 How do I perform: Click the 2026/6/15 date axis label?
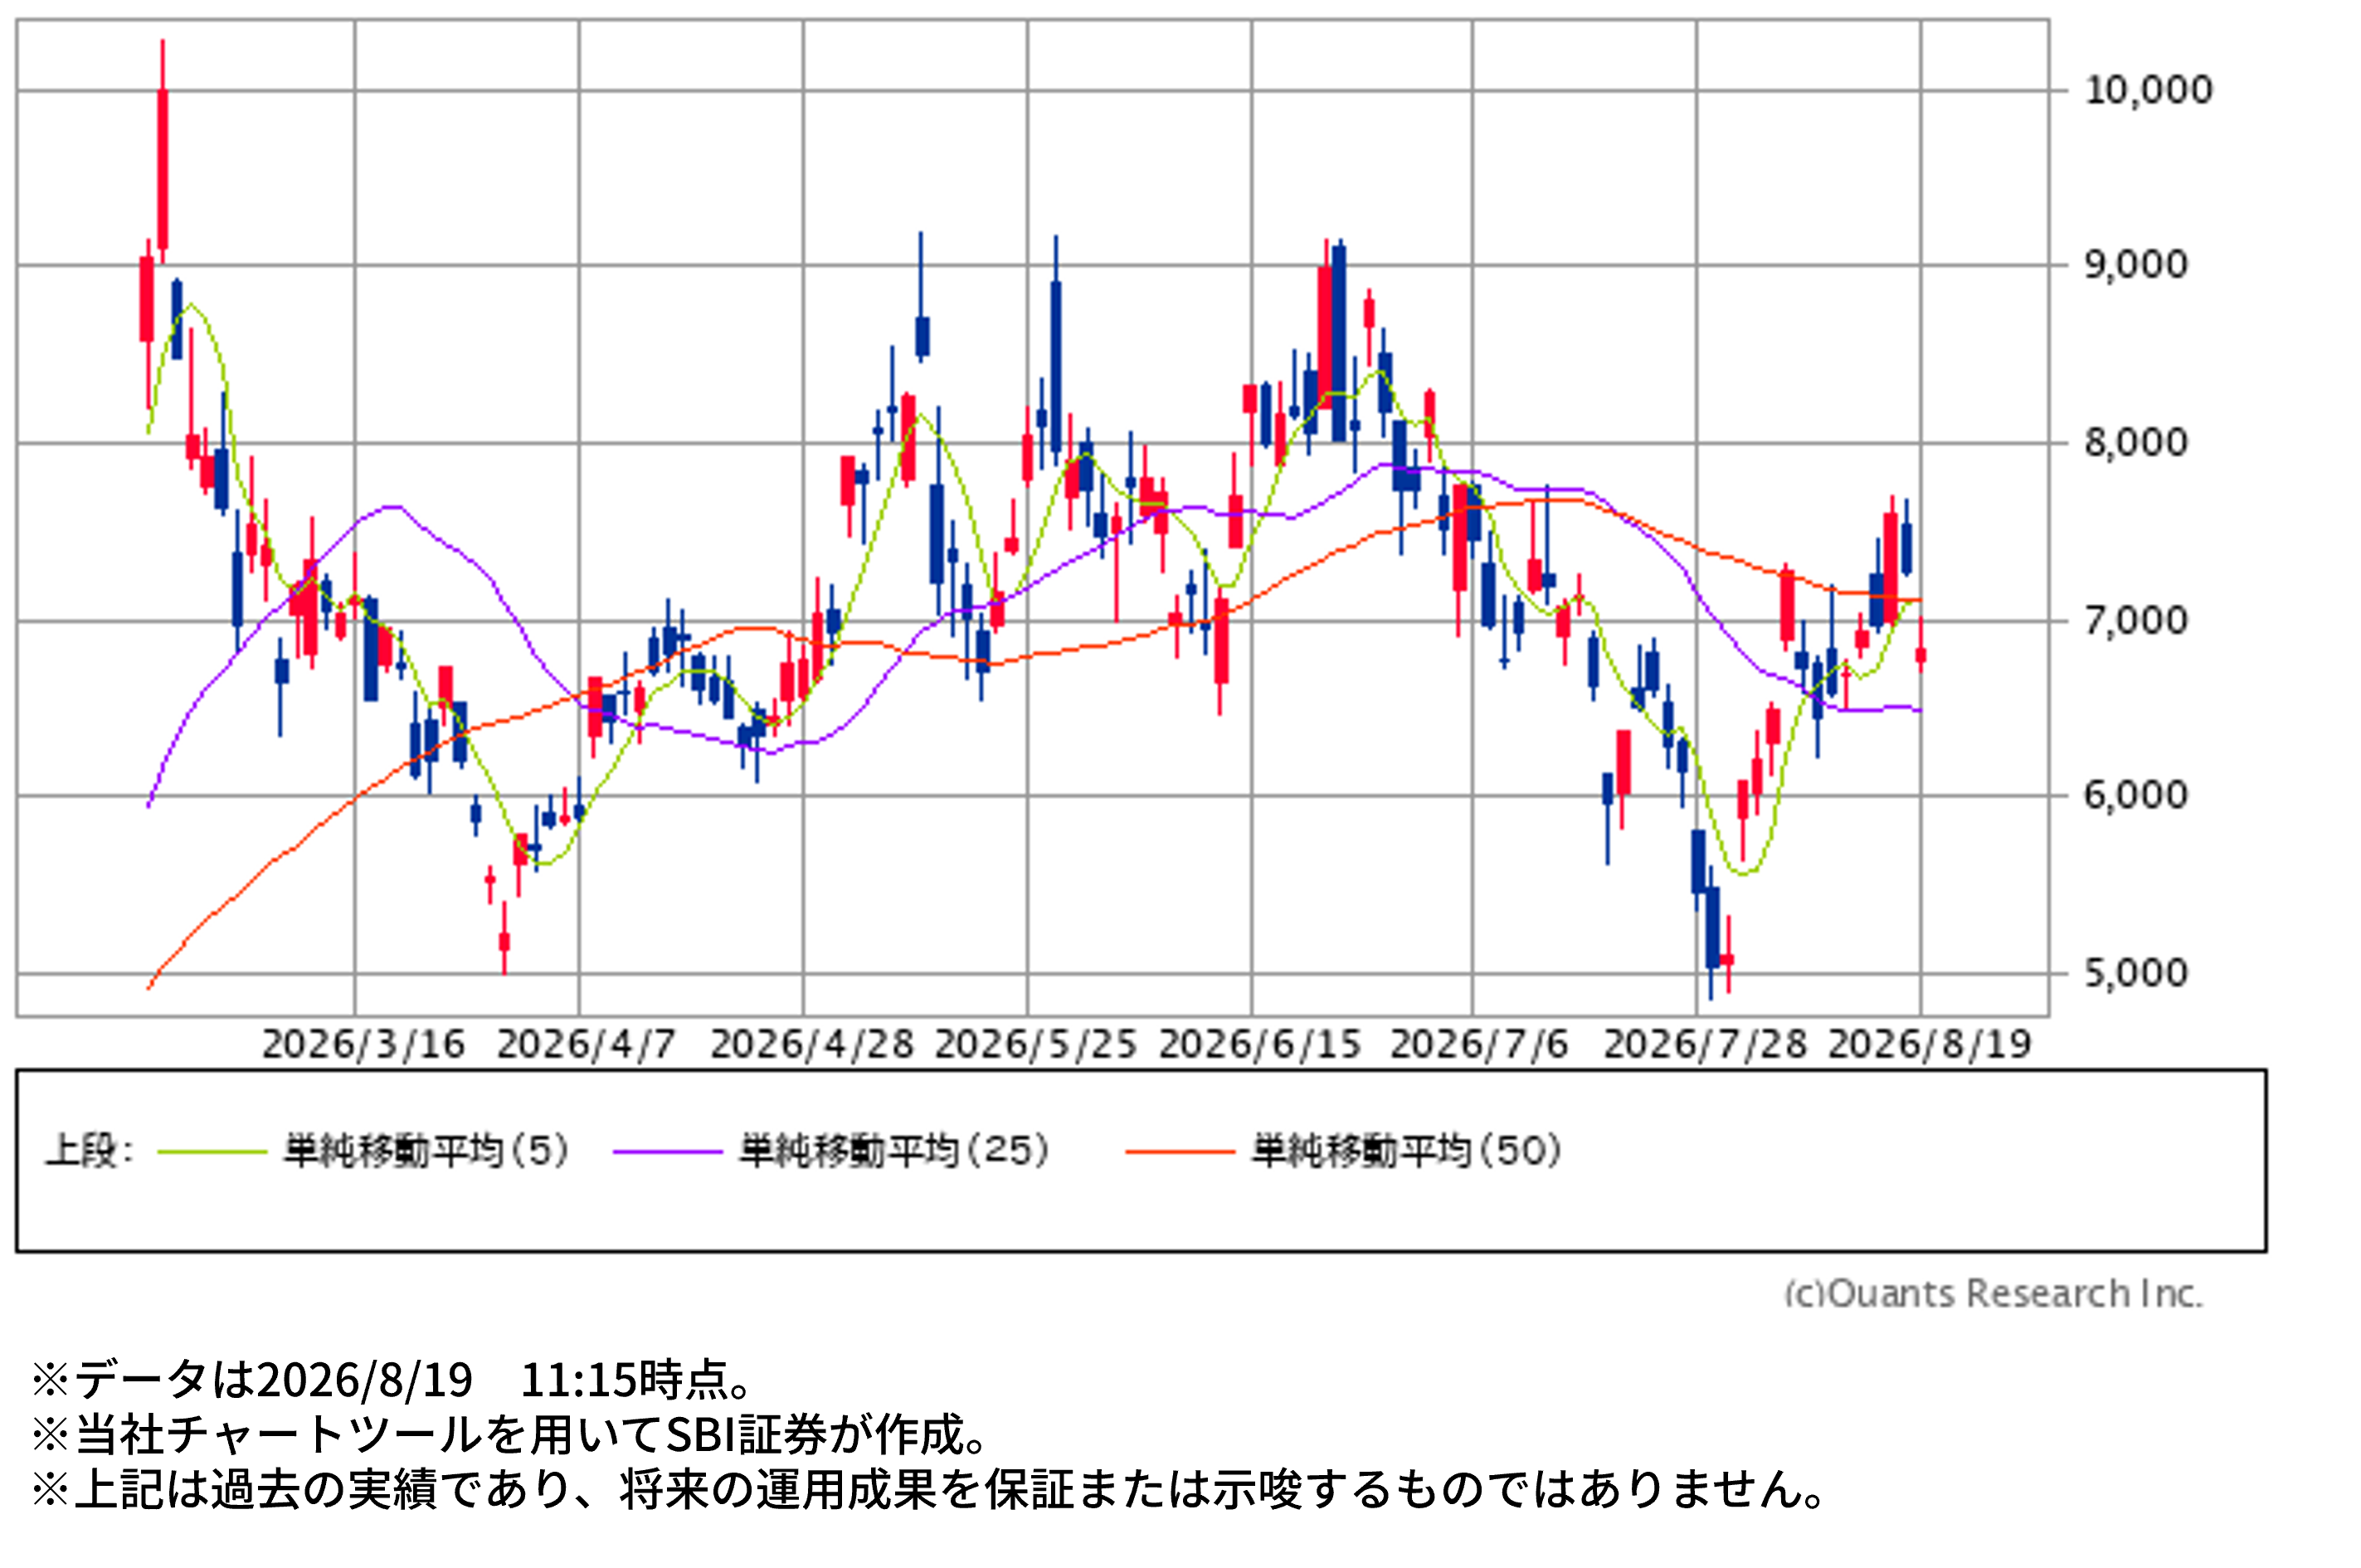tap(1260, 1045)
